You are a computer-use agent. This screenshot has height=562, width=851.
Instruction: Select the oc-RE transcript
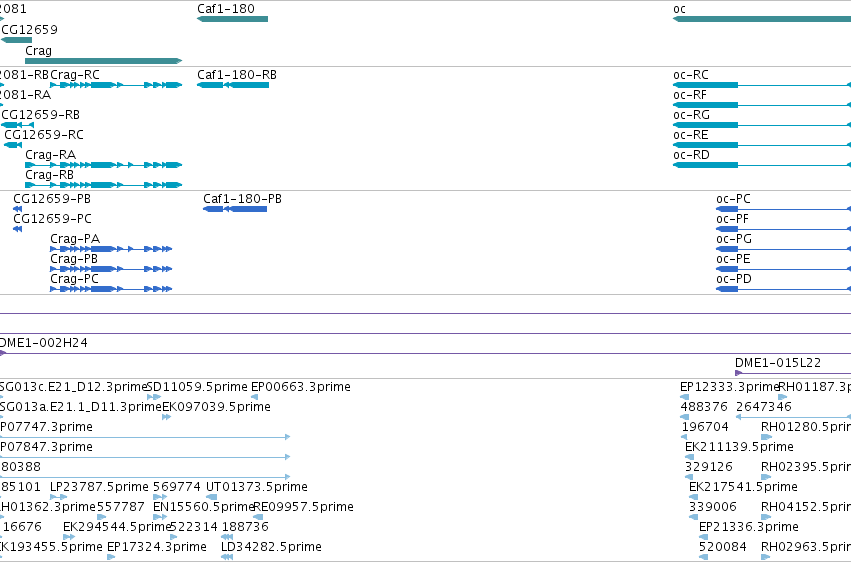click(762, 145)
